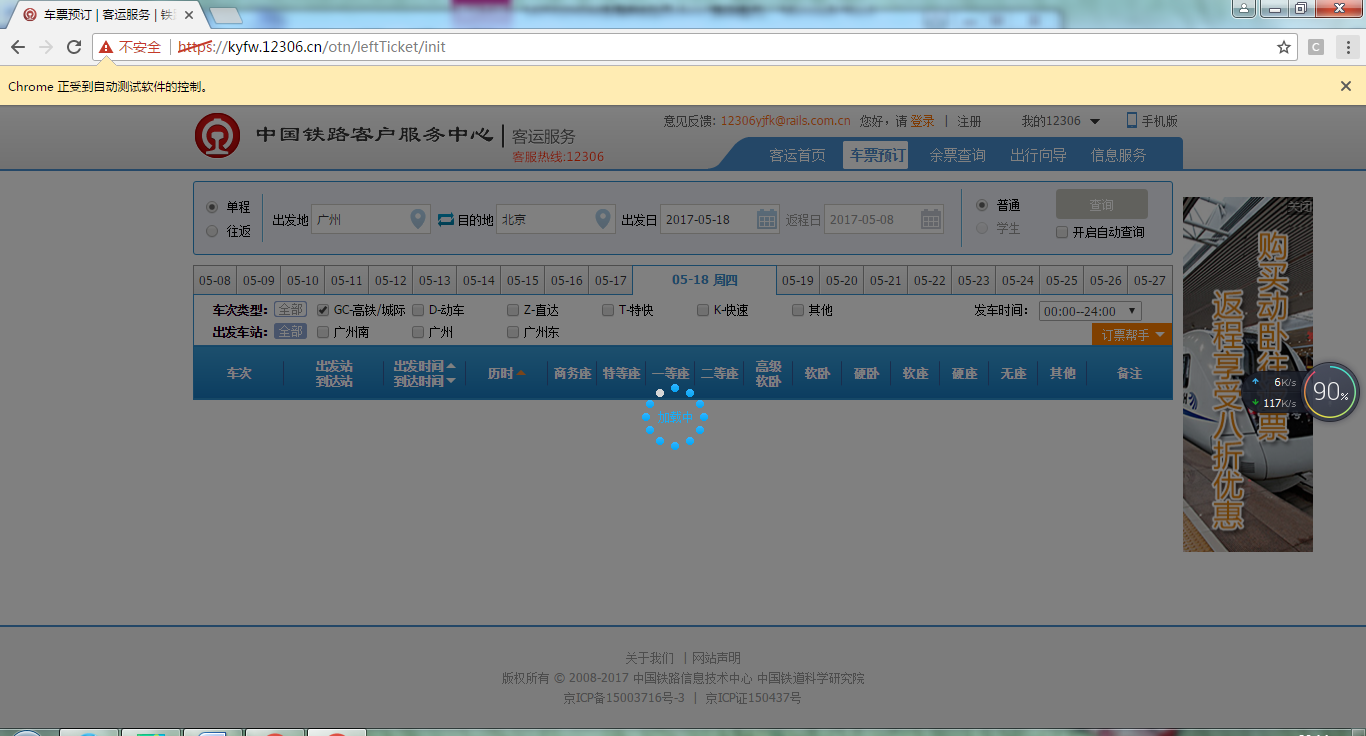Open the return date calendar icon
This screenshot has width=1366, height=736.
(931, 219)
